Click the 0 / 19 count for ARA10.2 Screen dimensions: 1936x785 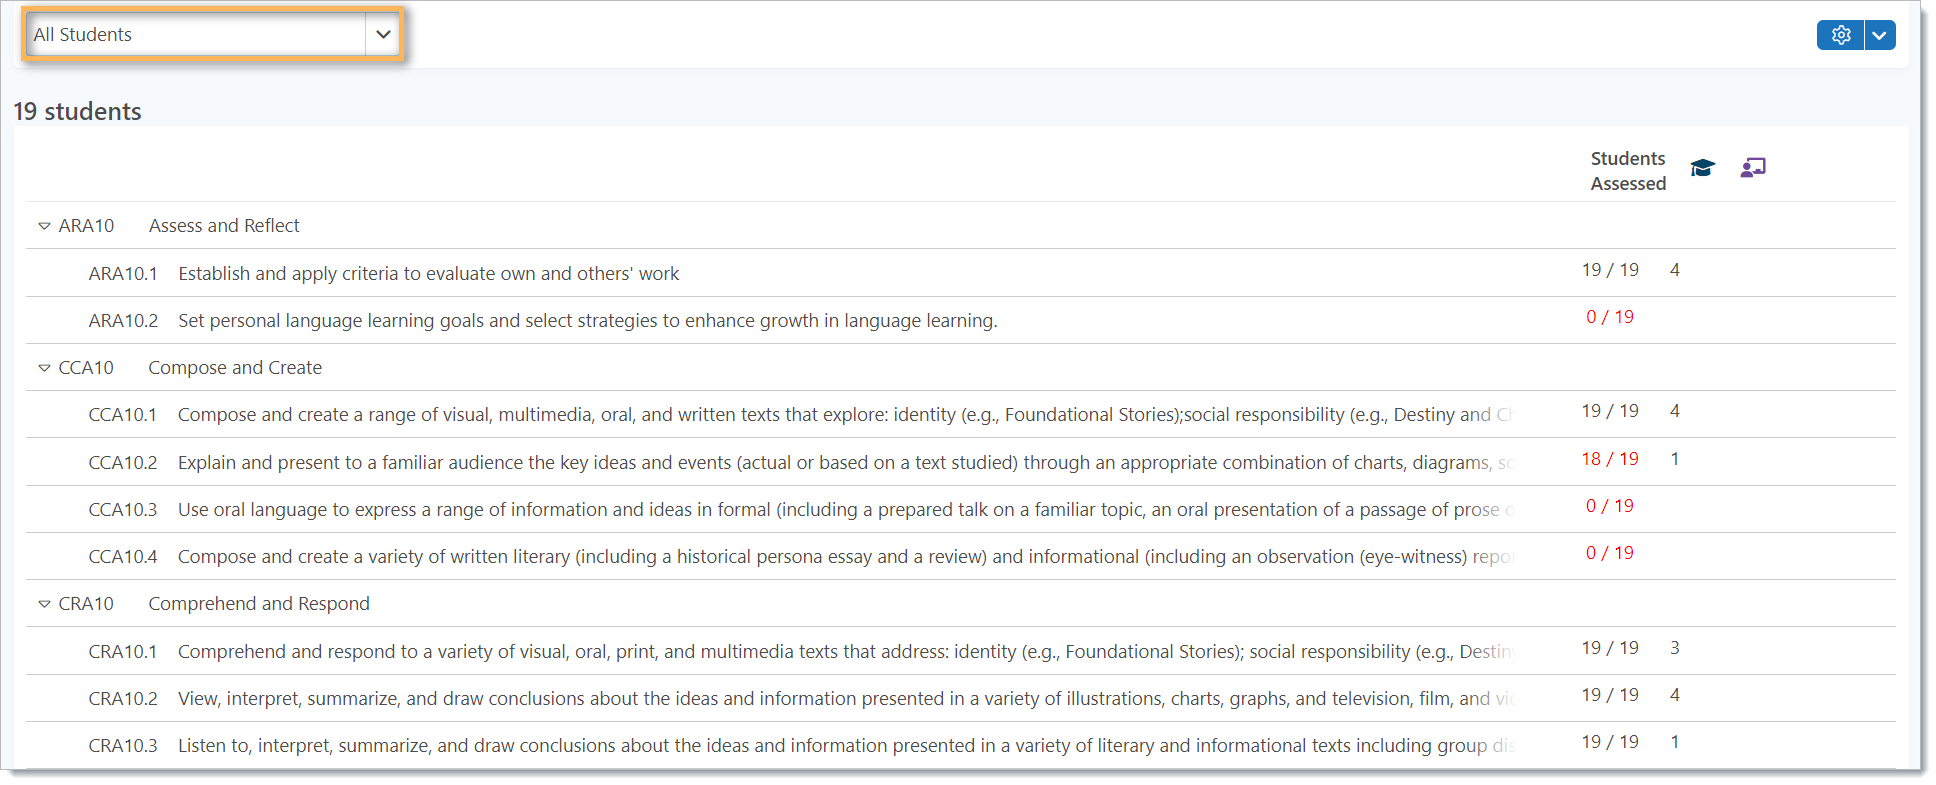tap(1610, 317)
